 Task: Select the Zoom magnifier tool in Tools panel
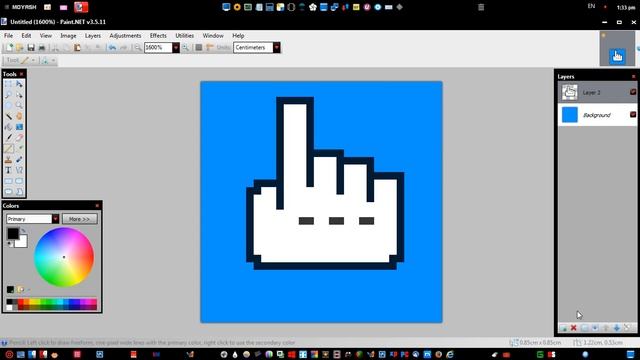[19, 105]
